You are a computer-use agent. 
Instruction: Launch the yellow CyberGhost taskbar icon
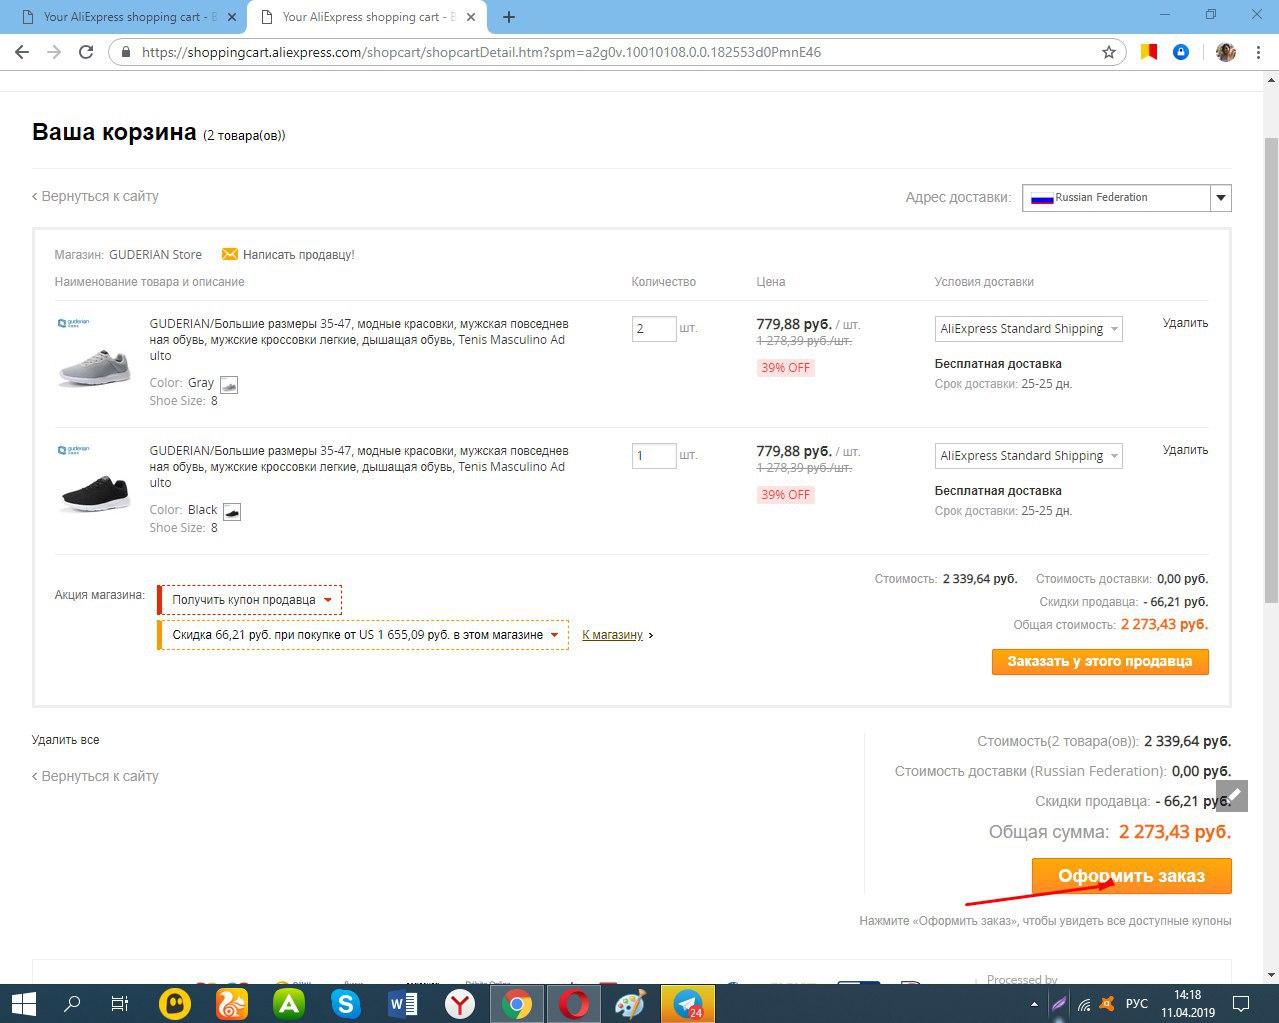[x=176, y=1003]
